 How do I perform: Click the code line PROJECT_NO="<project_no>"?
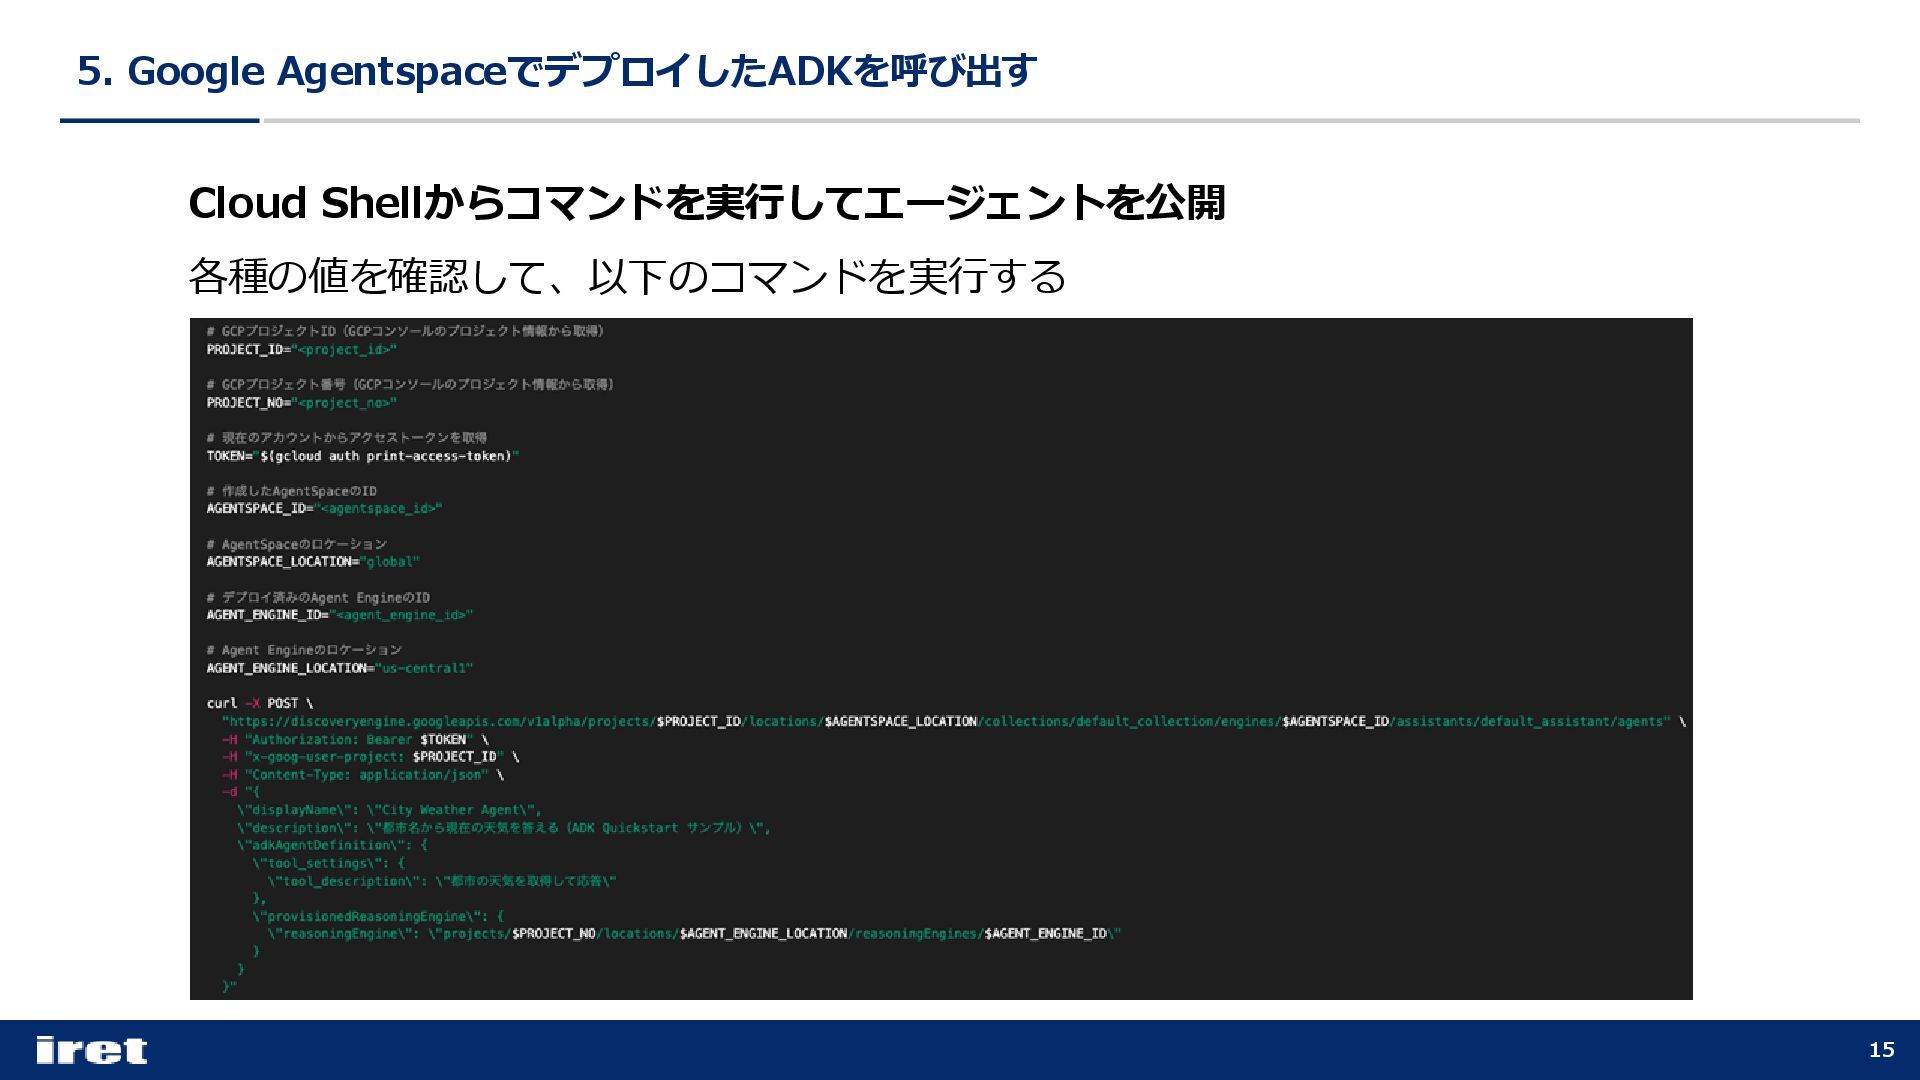click(x=302, y=403)
